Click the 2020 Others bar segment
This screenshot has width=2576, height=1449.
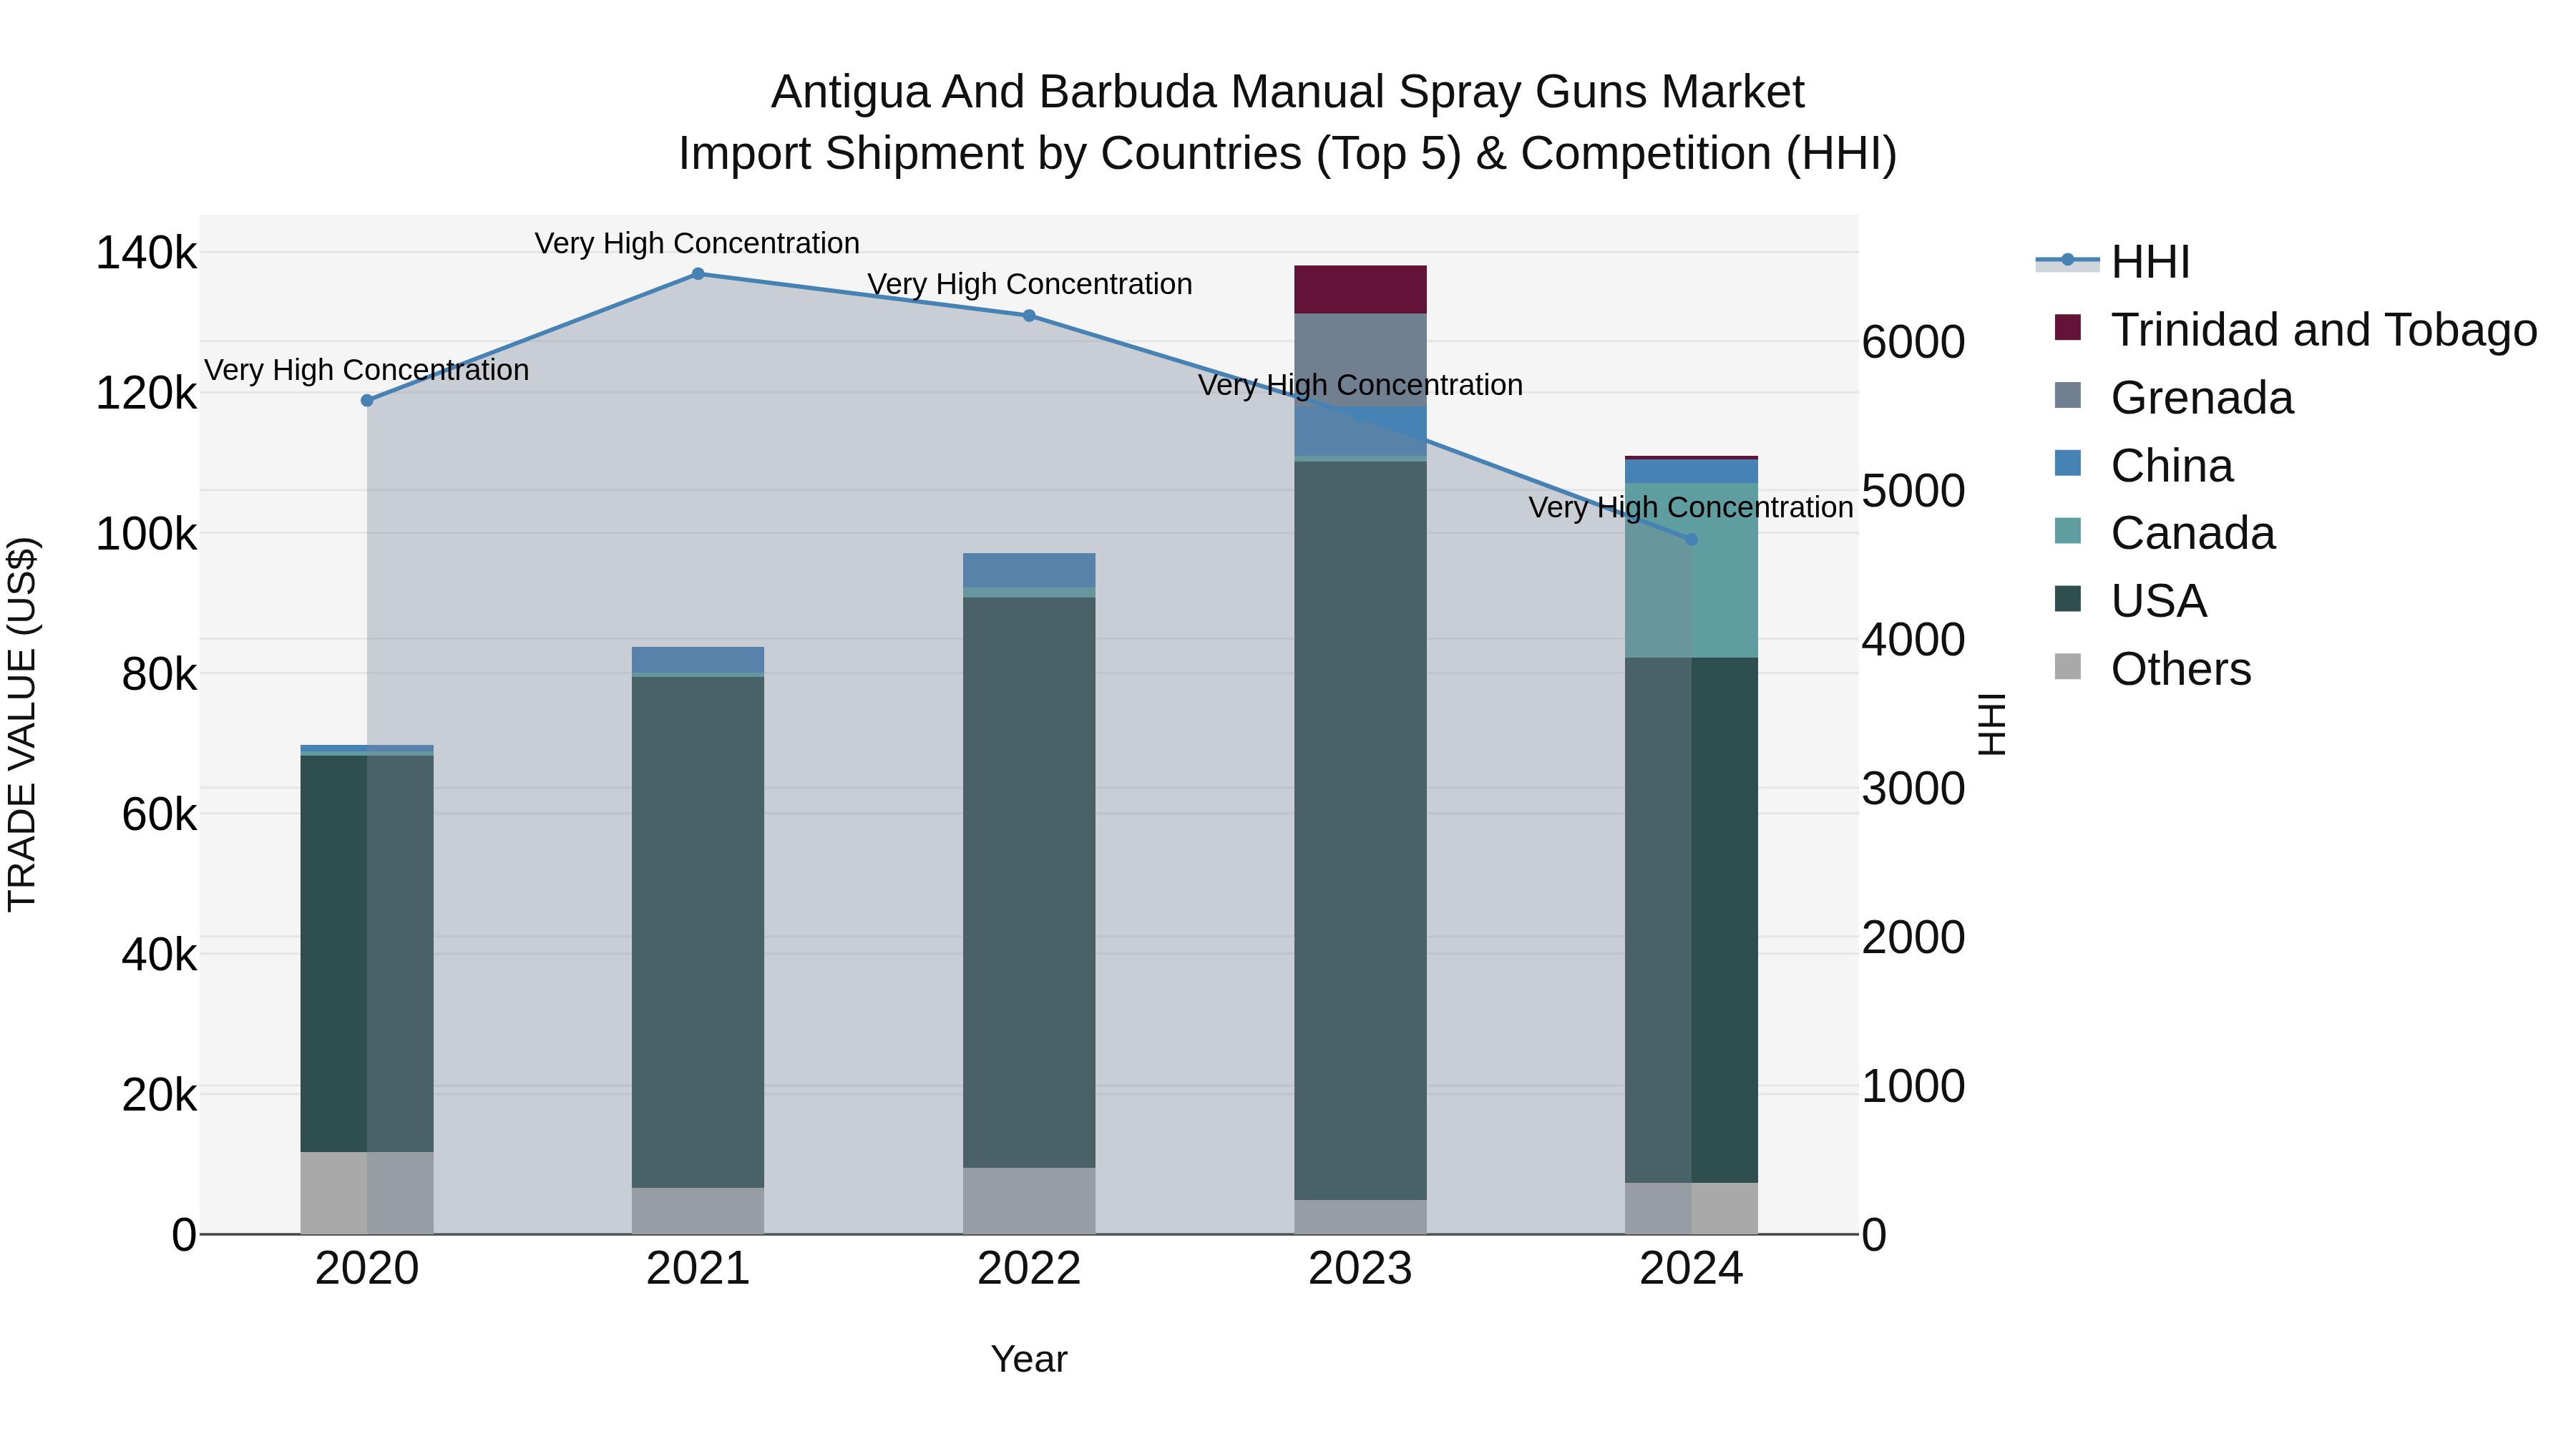(367, 1193)
